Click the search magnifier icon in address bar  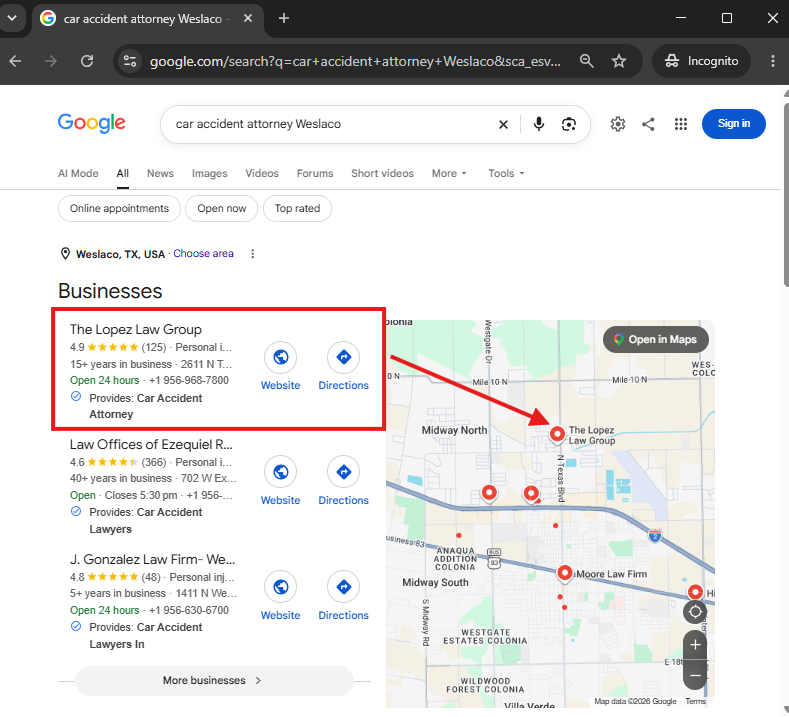[x=586, y=61]
